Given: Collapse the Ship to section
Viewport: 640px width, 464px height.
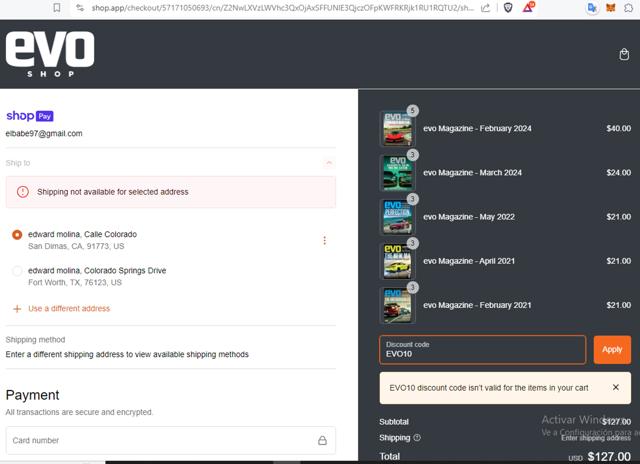Looking at the screenshot, I should (329, 163).
